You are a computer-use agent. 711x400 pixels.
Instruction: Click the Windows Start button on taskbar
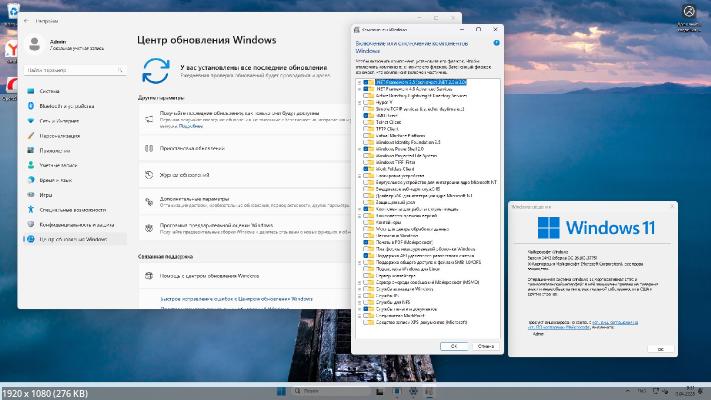click(x=282, y=389)
